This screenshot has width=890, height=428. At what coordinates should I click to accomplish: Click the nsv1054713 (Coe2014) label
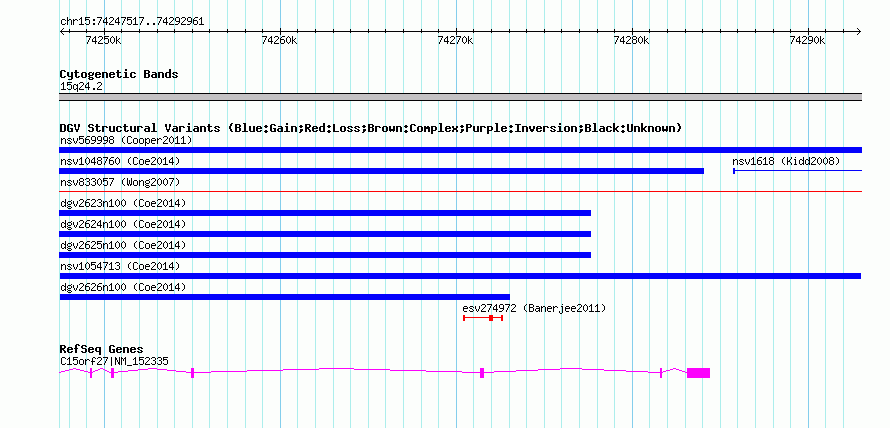pyautogui.click(x=120, y=266)
